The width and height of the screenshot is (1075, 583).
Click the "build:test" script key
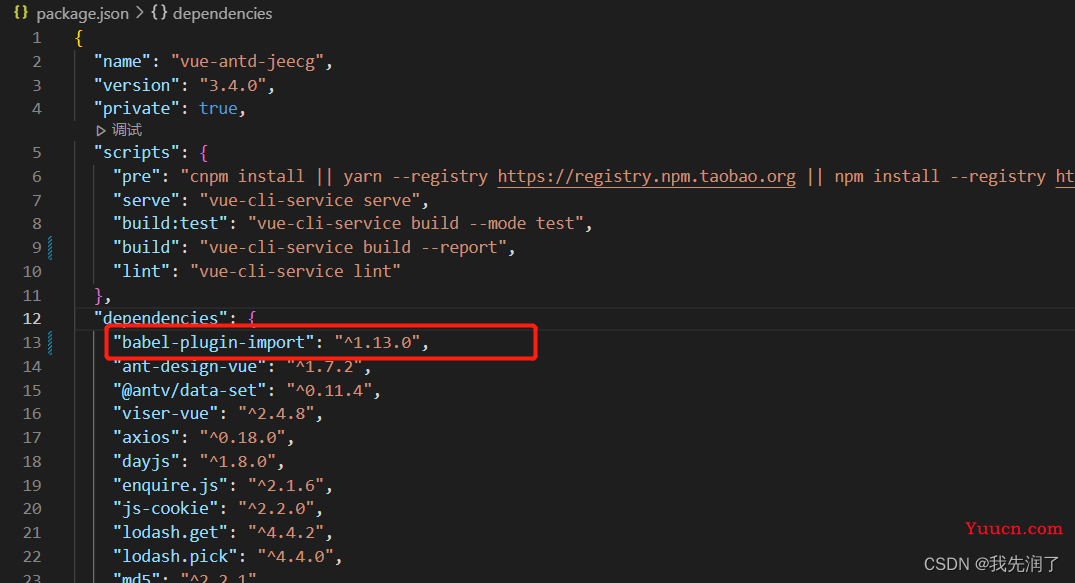170,224
